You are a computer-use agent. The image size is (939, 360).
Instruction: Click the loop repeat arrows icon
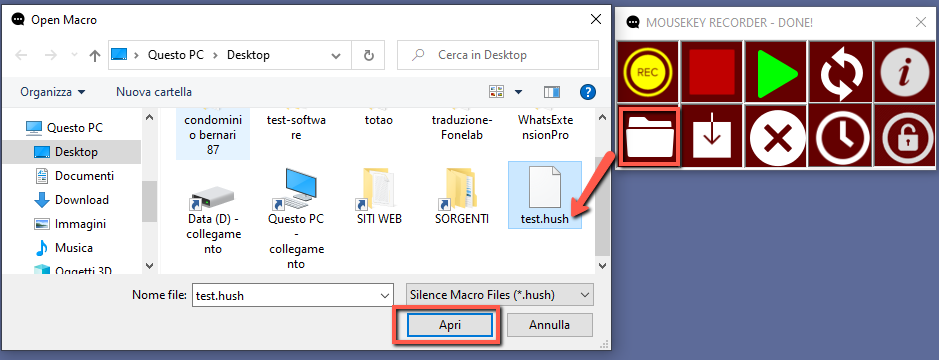[x=841, y=72]
